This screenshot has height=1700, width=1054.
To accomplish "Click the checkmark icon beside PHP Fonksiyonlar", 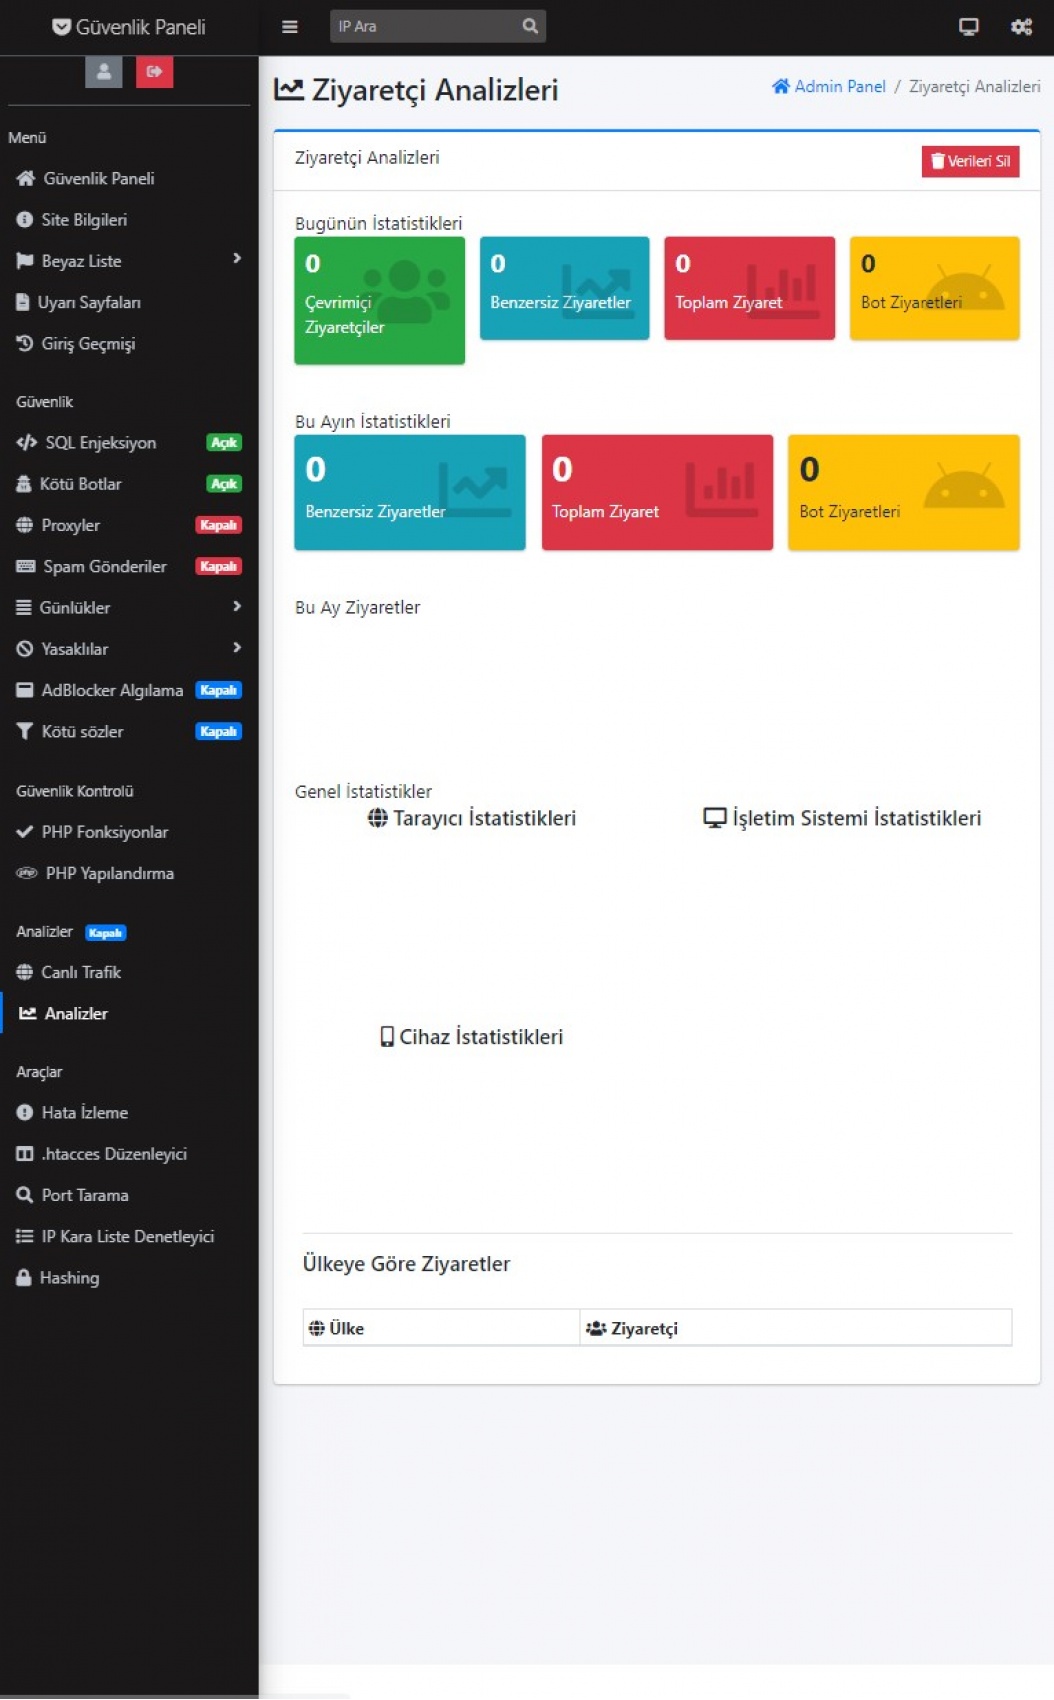I will pyautogui.click(x=25, y=832).
